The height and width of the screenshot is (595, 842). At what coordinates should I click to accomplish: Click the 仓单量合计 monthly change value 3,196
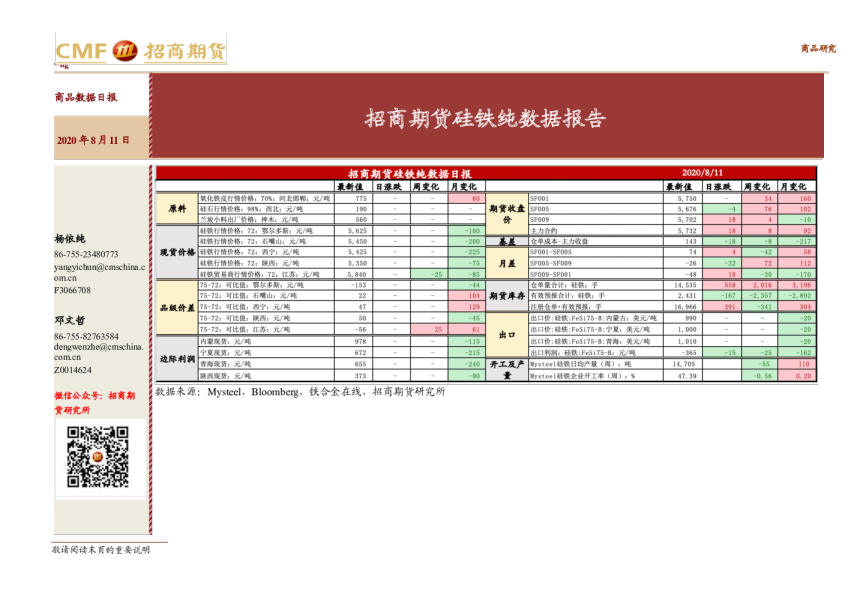800,285
